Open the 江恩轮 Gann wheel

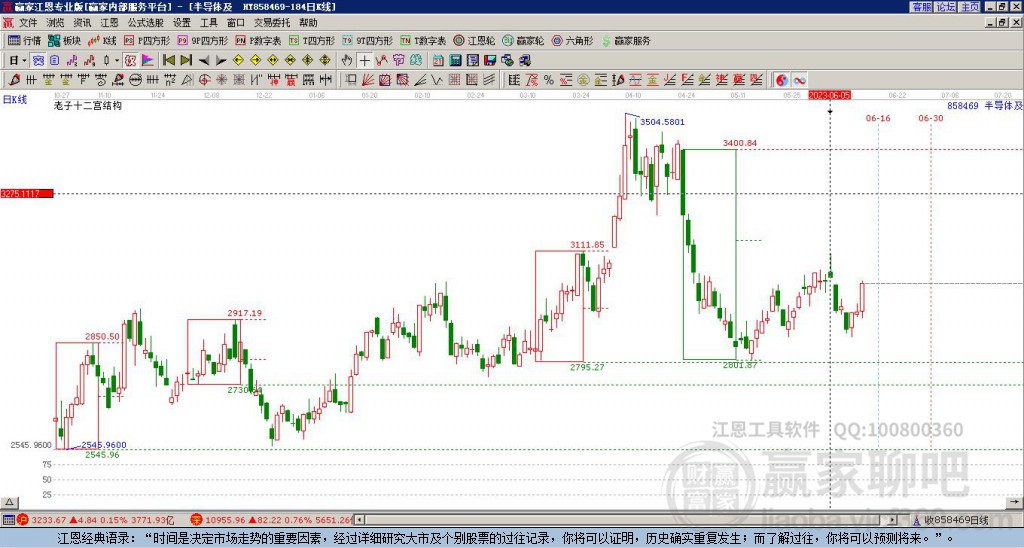pos(474,40)
